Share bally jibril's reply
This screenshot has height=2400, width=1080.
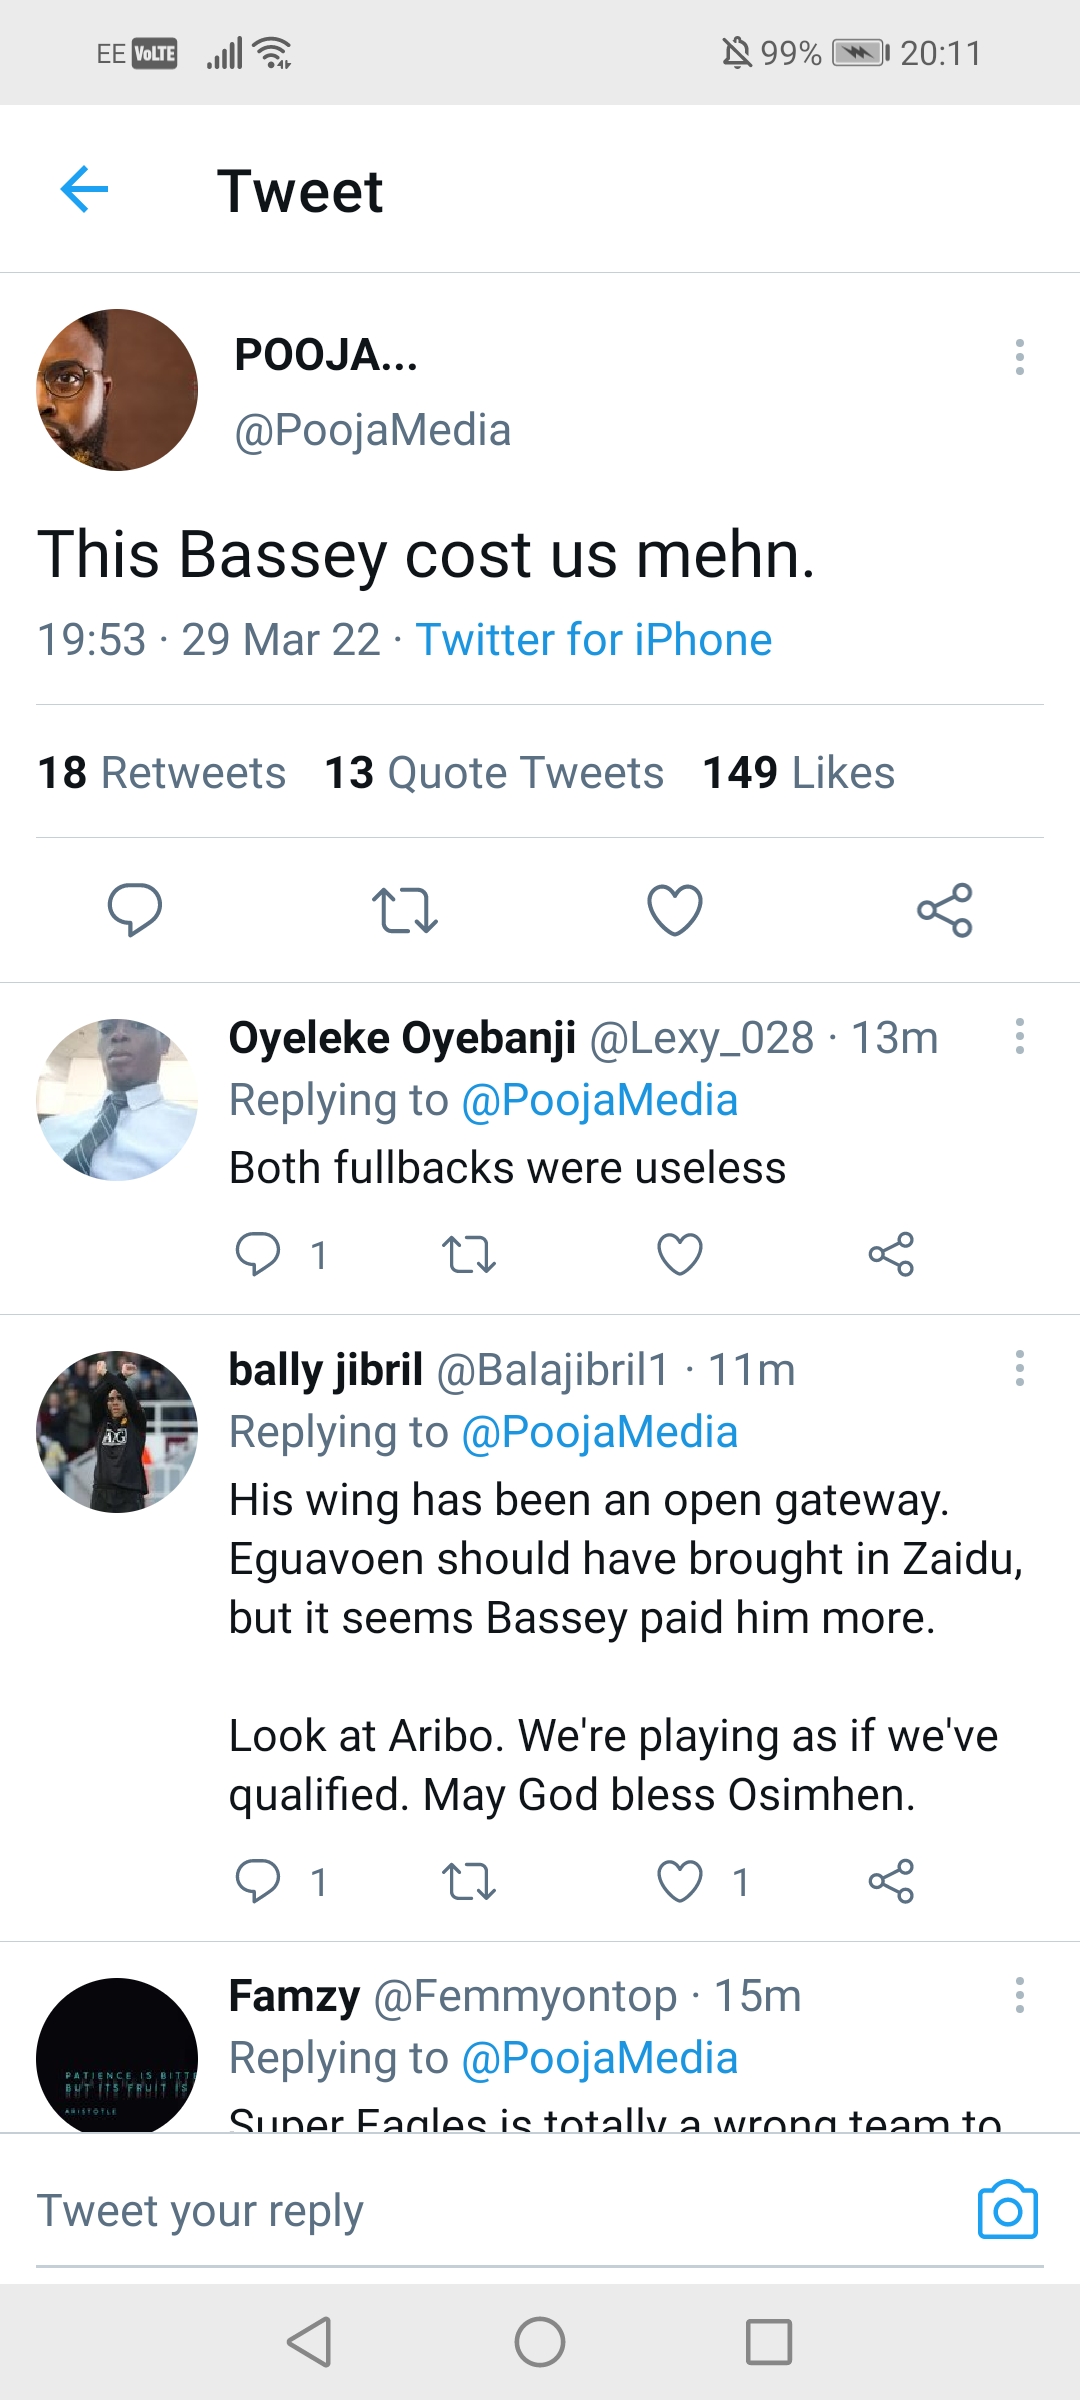(891, 1882)
